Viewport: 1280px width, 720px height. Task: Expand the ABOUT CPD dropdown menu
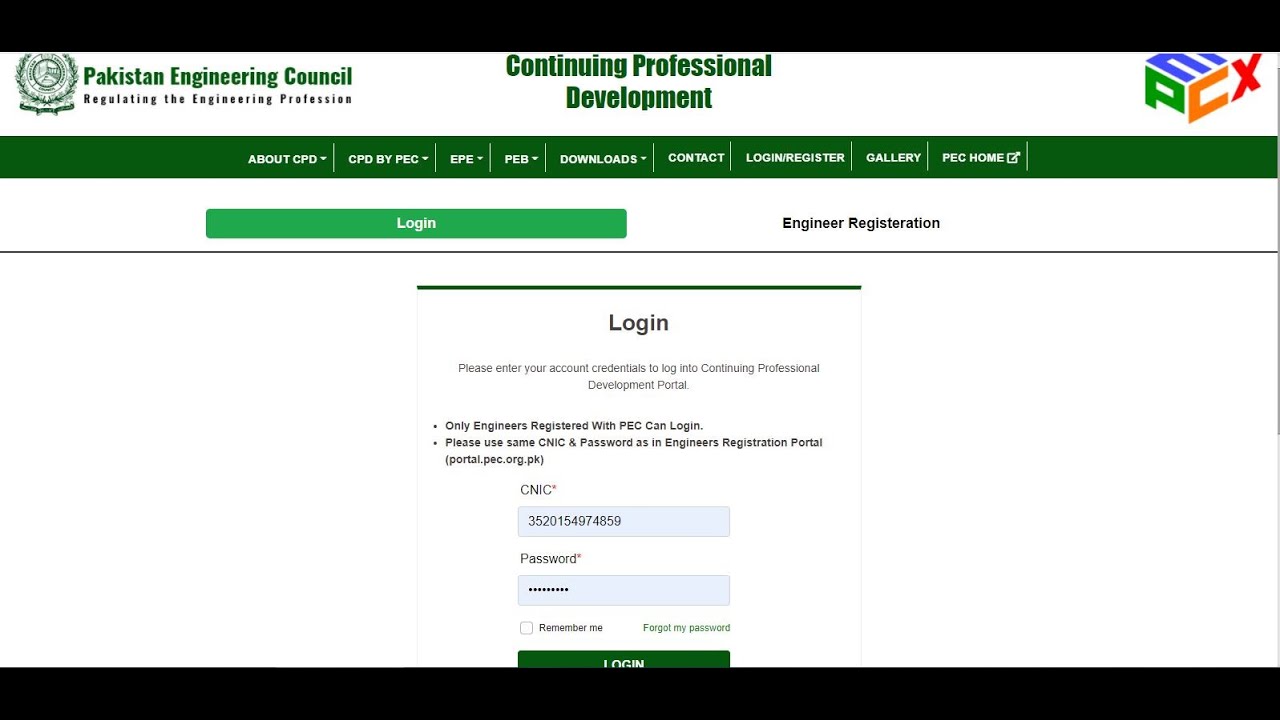pyautogui.click(x=287, y=158)
